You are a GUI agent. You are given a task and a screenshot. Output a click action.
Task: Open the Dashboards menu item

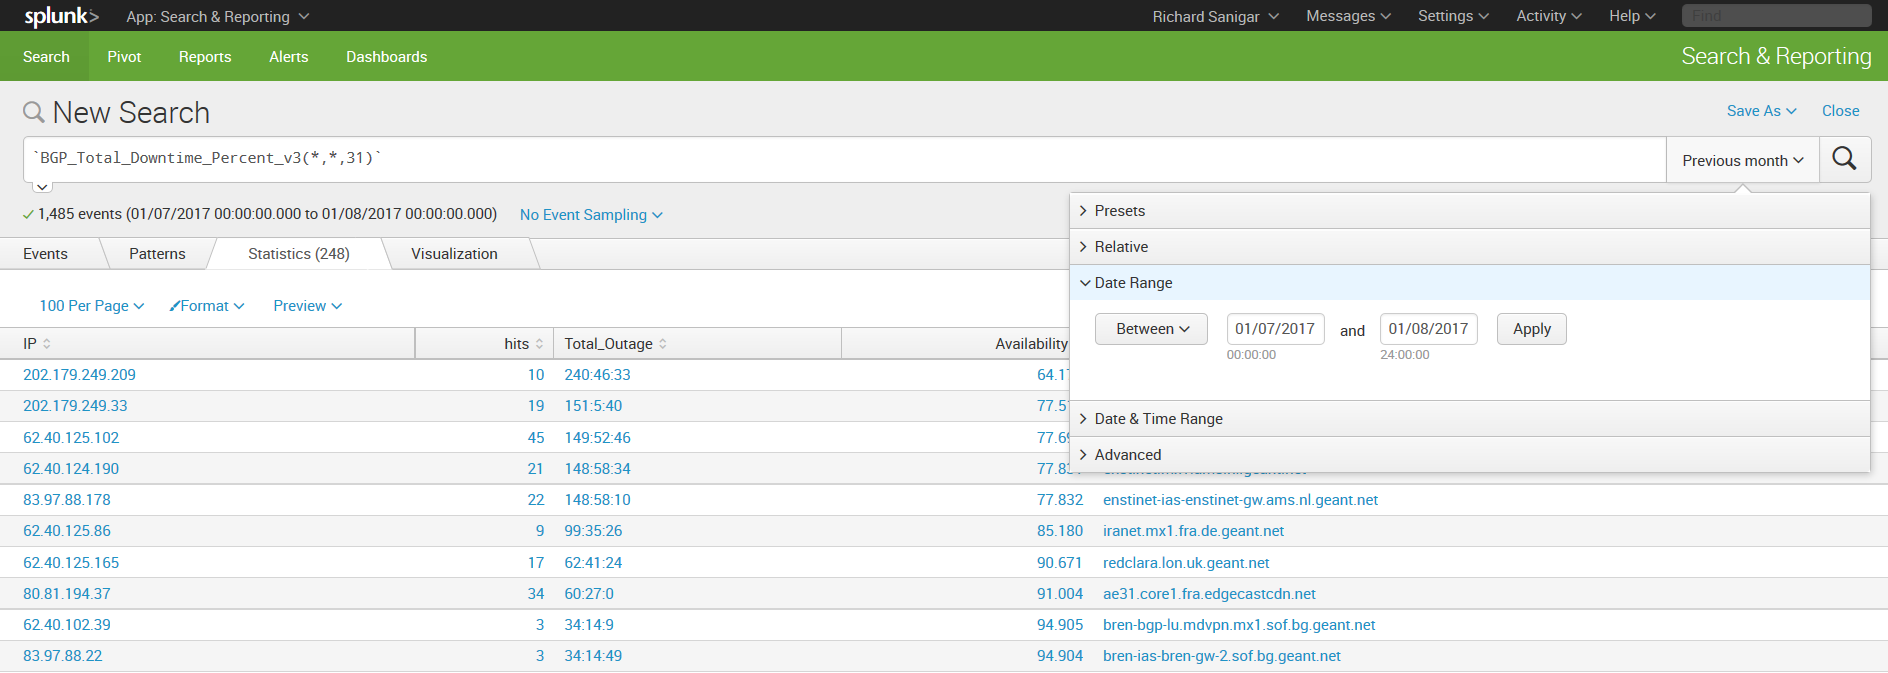pos(386,57)
